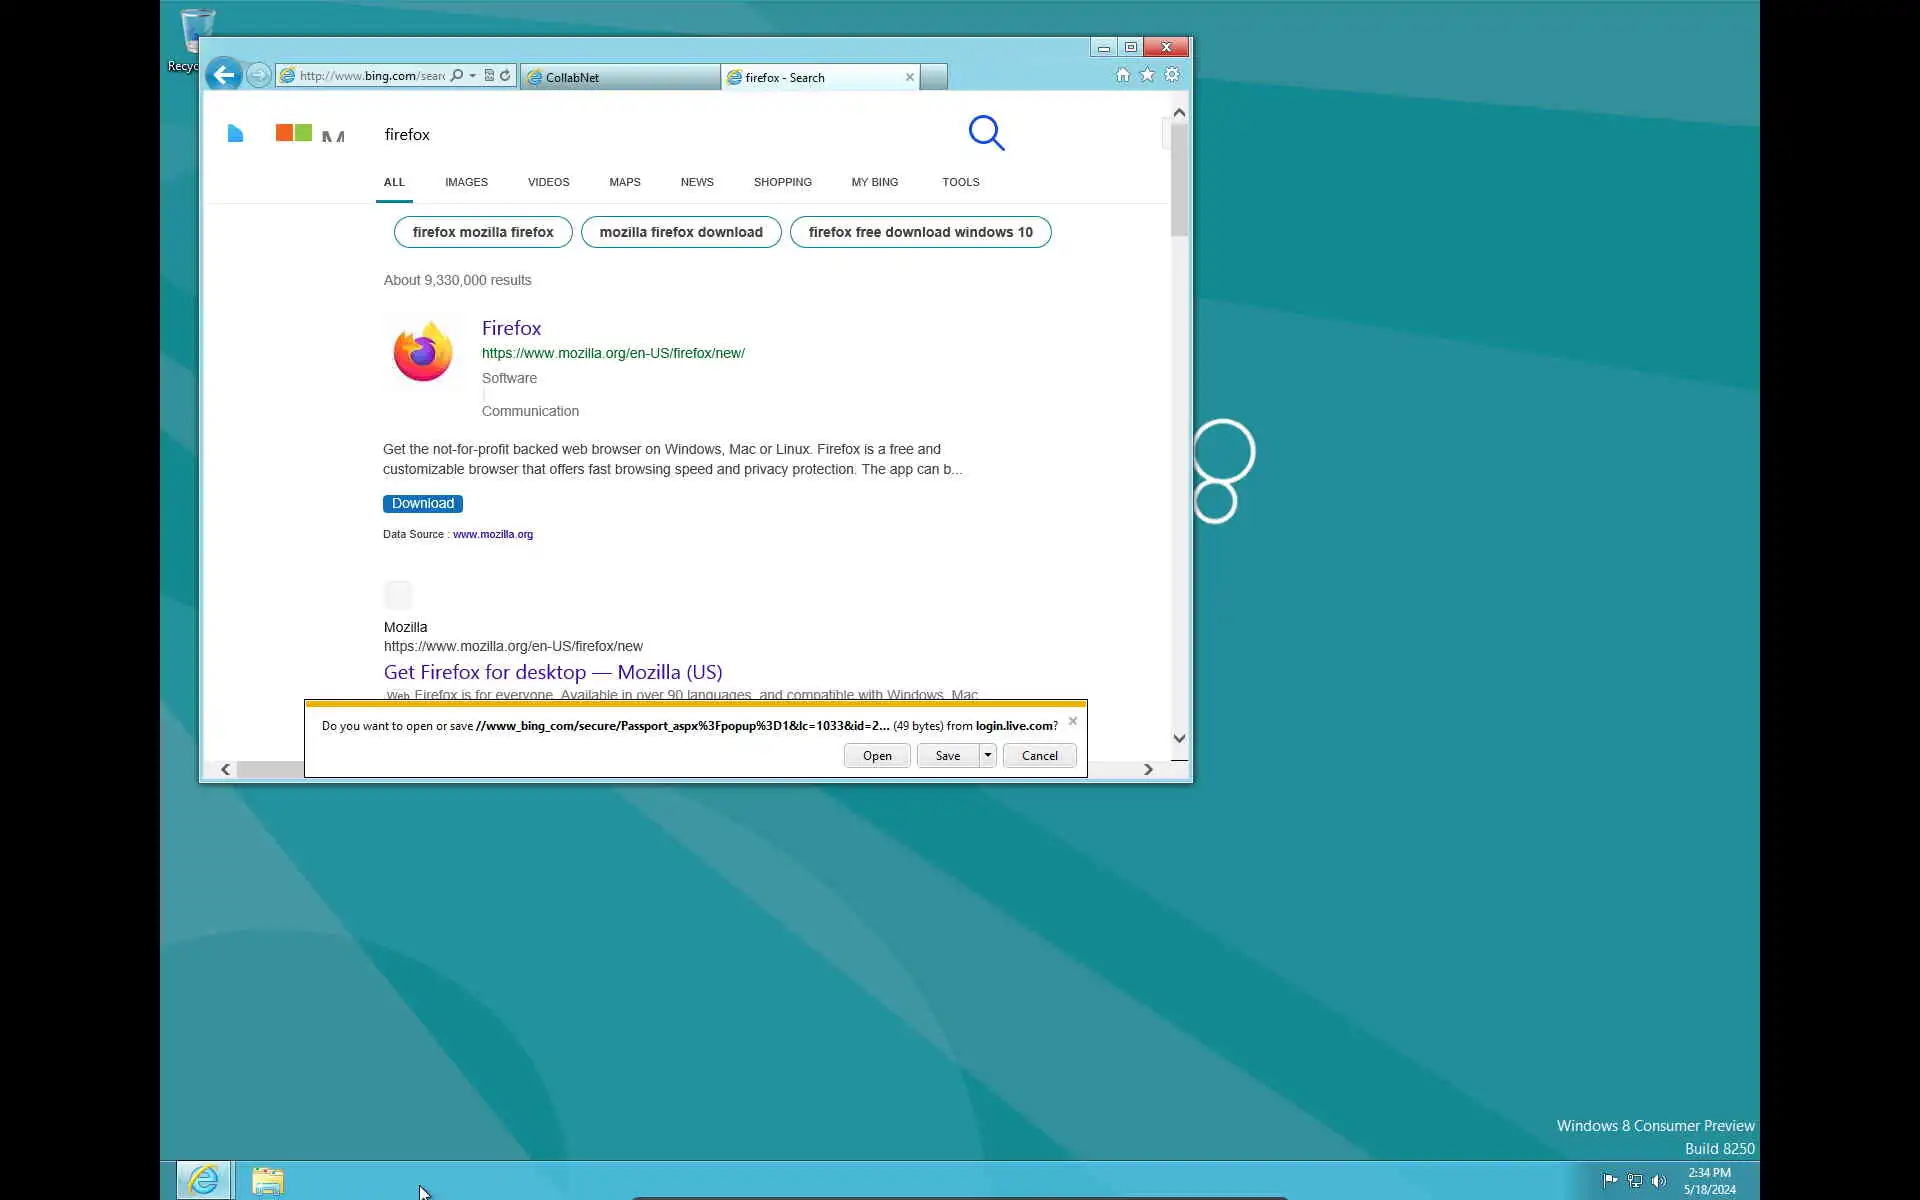Click the volume speaker tray icon
The image size is (1920, 1200).
coord(1659,1181)
